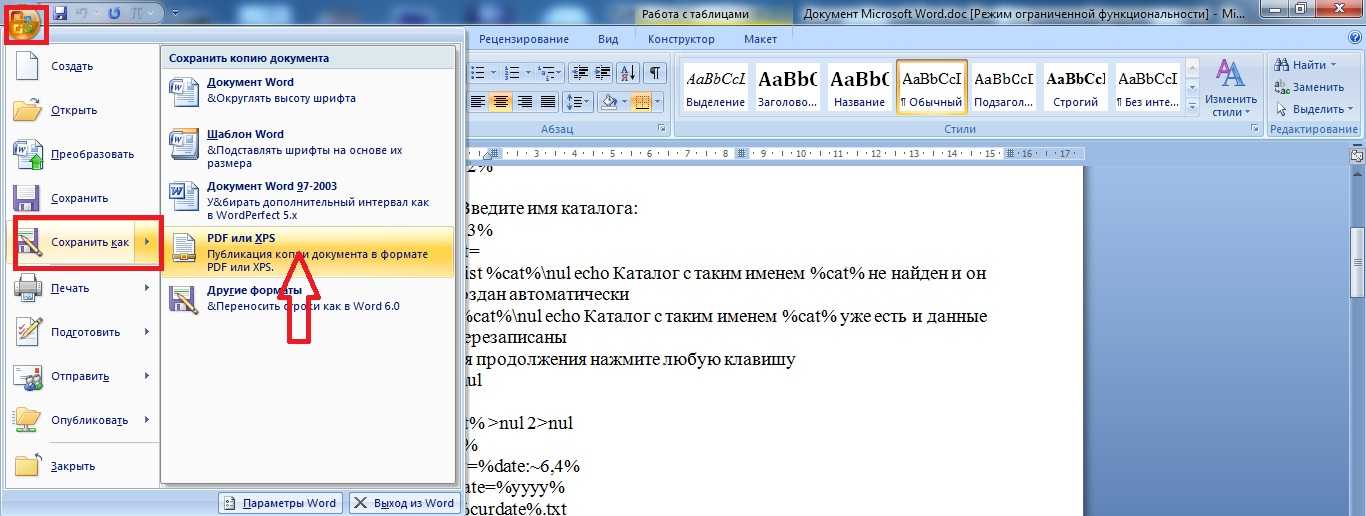Viewport: 1366px width, 516px height.
Task: Toggle the ruler button above scrollbar
Action: click(x=1357, y=156)
